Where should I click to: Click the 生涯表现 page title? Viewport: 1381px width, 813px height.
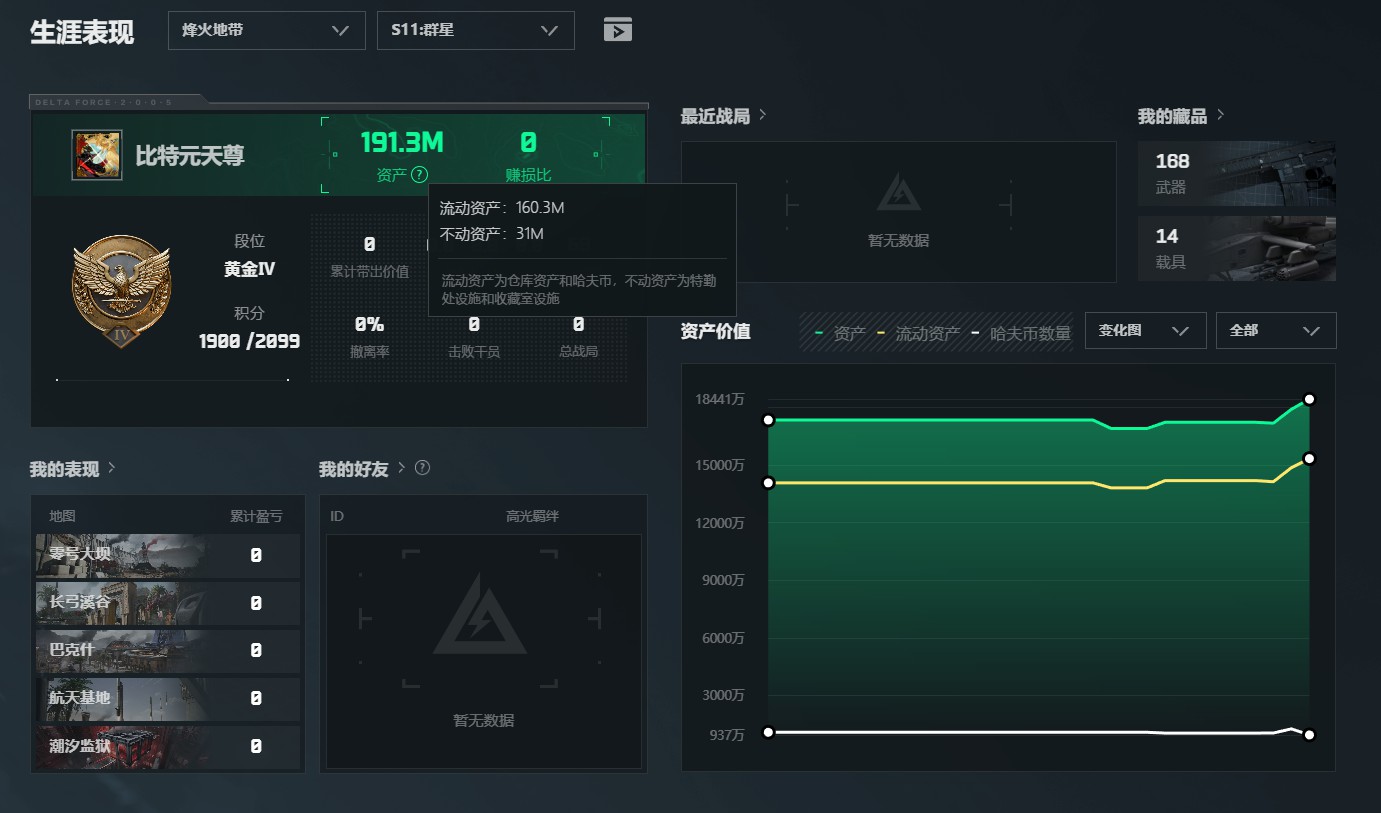click(x=82, y=32)
